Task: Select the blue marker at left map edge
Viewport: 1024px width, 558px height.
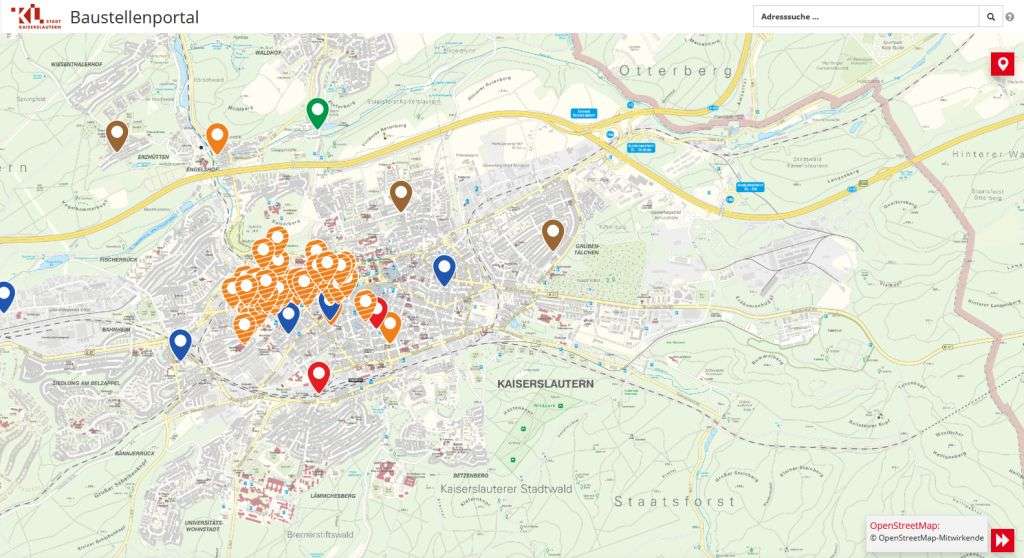Action: point(5,294)
